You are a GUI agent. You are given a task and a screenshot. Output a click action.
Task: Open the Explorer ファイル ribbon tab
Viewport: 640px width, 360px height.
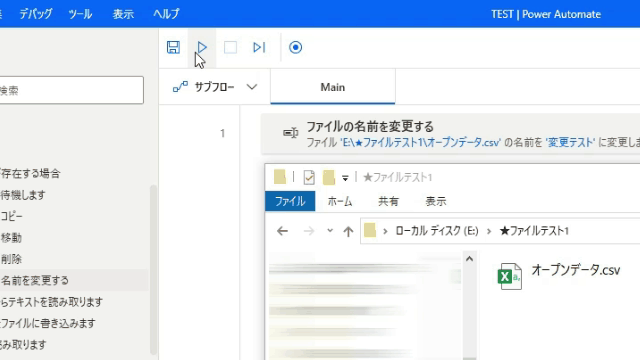click(x=290, y=201)
